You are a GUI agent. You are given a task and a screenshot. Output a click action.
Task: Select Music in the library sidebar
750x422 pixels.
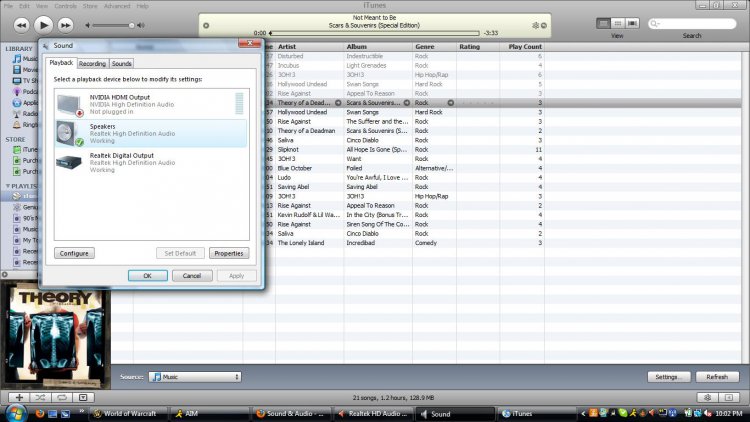[25, 59]
